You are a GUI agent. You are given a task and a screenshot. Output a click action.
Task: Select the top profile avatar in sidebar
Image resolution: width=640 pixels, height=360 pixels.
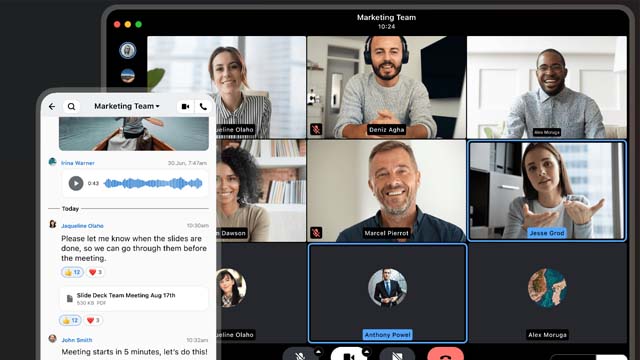coord(128,51)
